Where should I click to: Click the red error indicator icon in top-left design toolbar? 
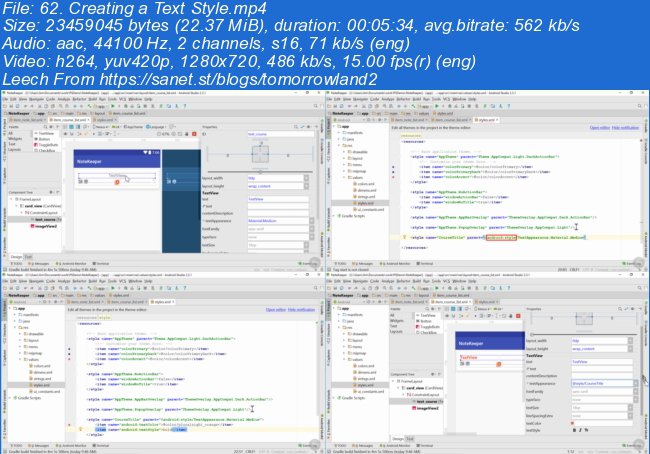(194, 134)
